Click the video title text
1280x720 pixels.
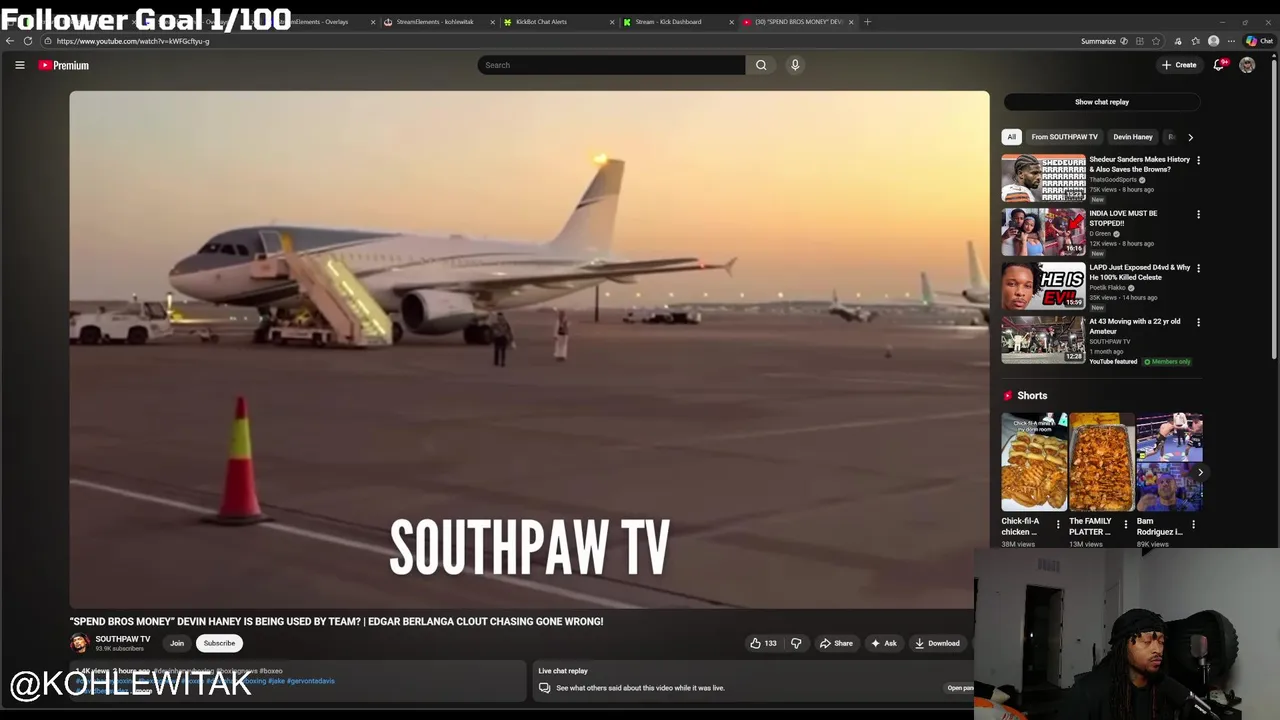pyautogui.click(x=336, y=622)
